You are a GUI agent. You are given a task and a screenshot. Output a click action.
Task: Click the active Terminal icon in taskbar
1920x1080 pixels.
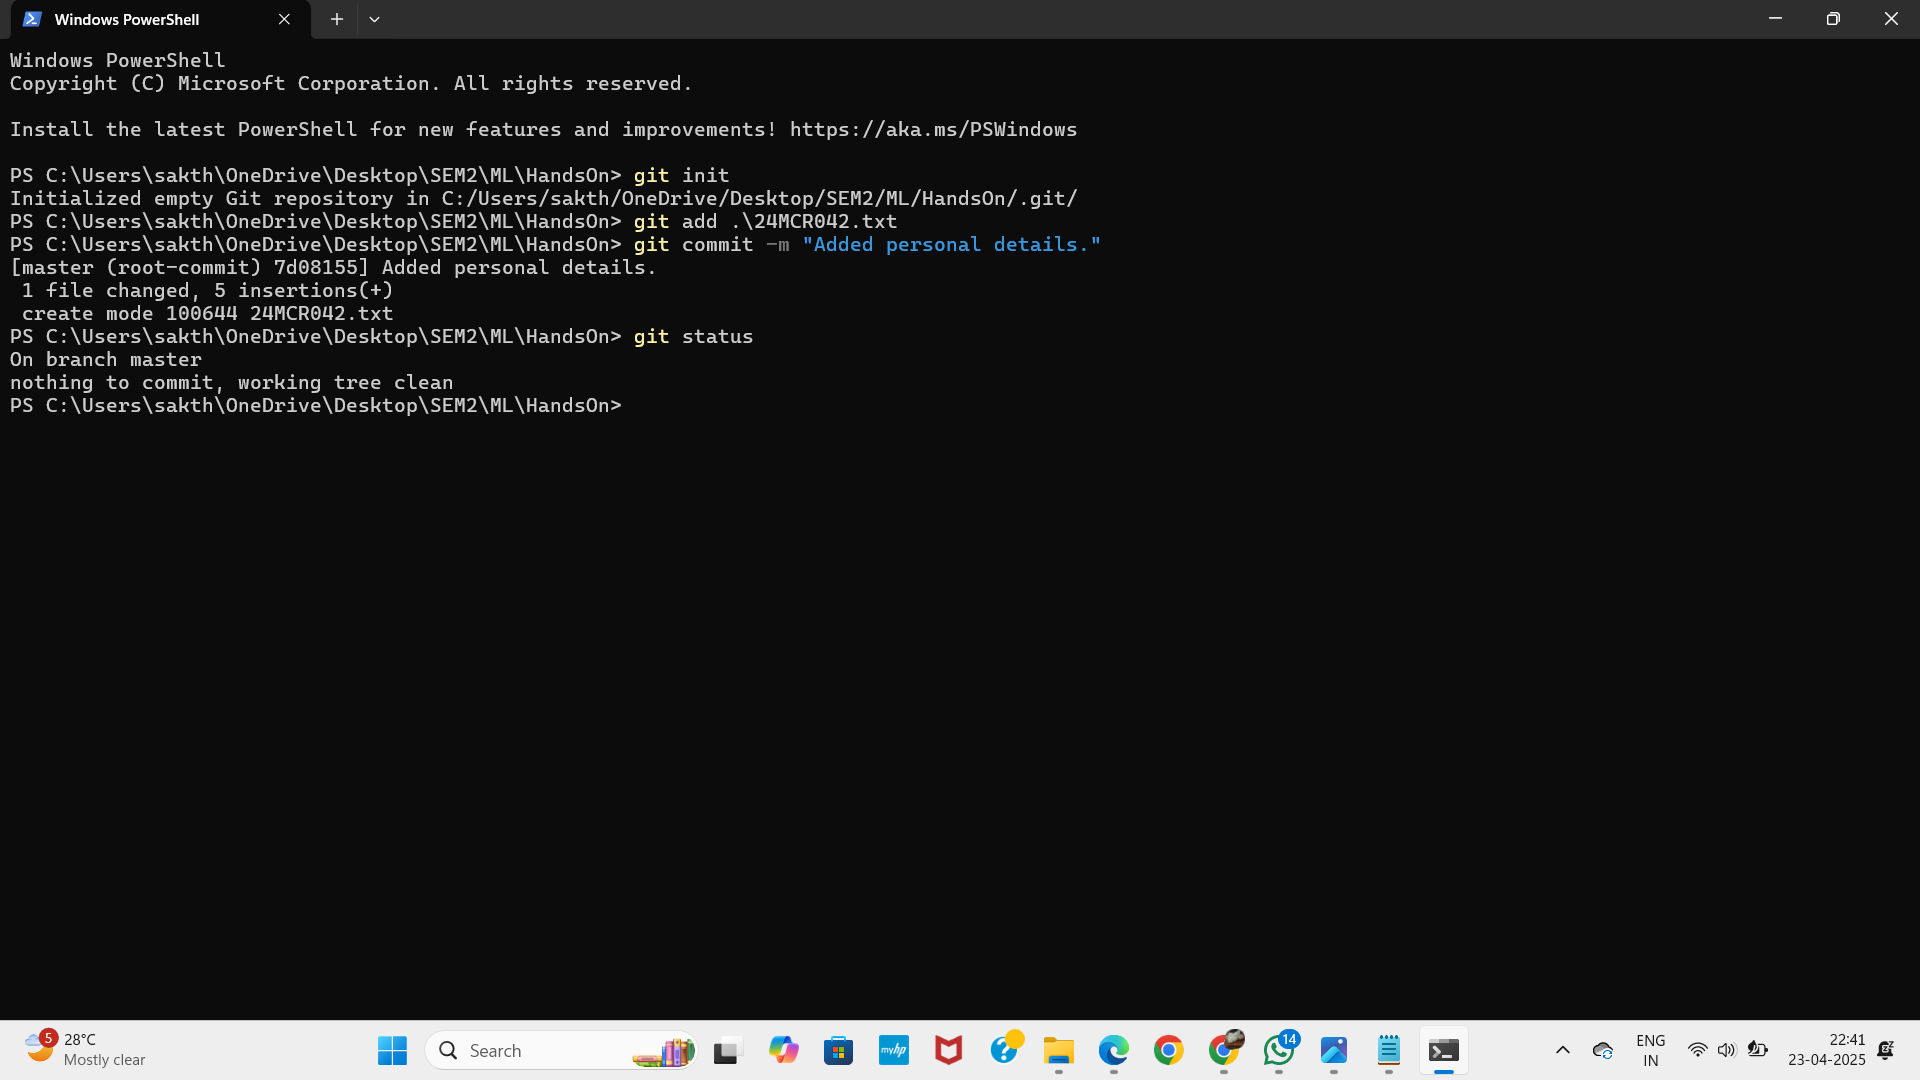1444,1050
